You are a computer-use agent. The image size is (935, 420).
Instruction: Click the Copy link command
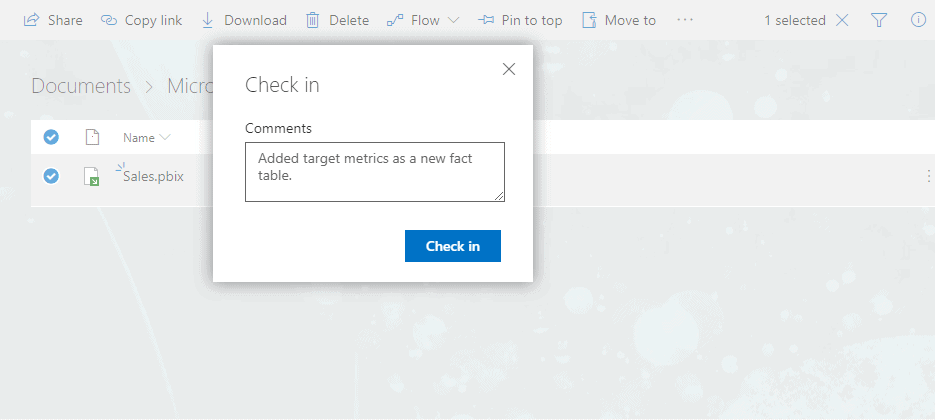[x=141, y=20]
